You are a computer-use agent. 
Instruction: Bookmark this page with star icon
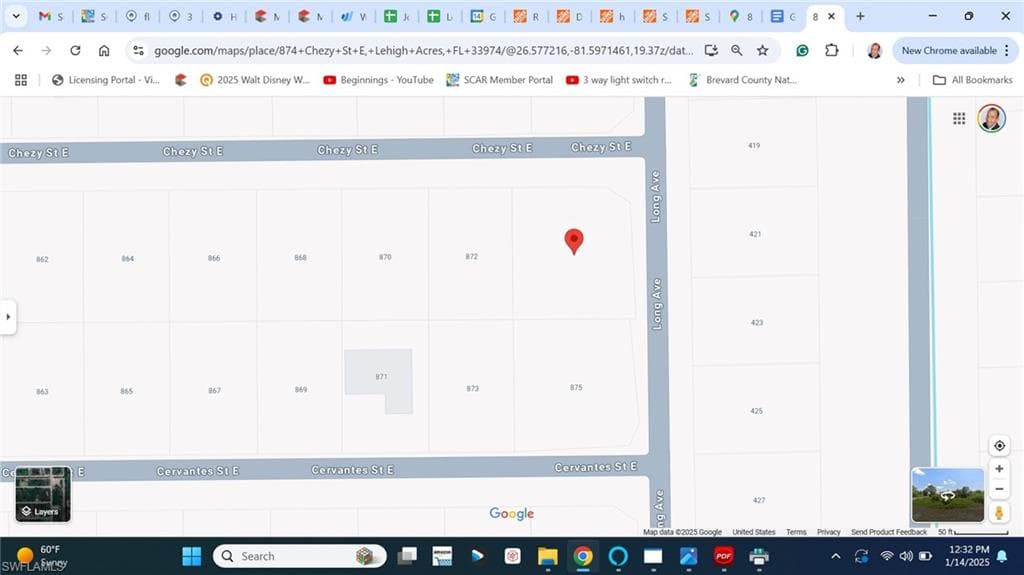point(762,50)
